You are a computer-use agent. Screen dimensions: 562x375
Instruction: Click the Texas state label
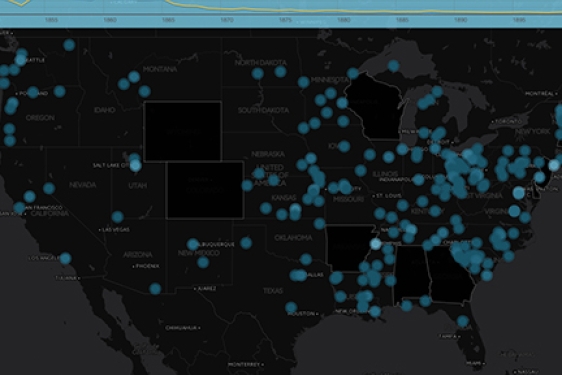(273, 291)
